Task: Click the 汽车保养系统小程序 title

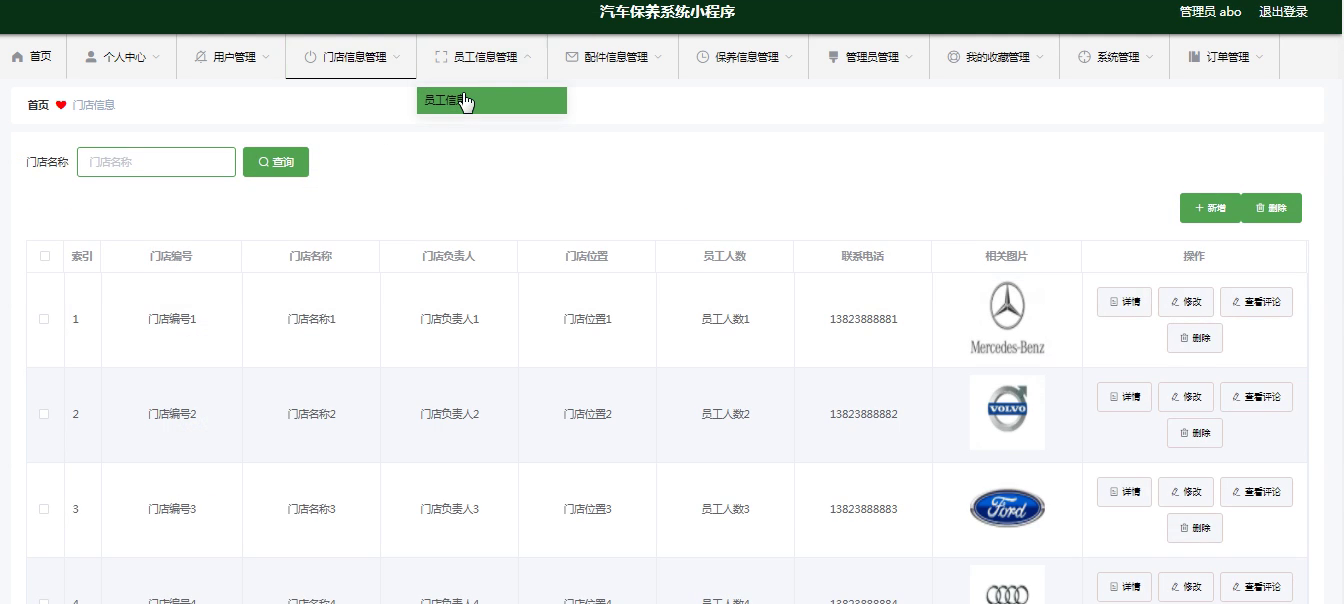Action: pos(668,12)
